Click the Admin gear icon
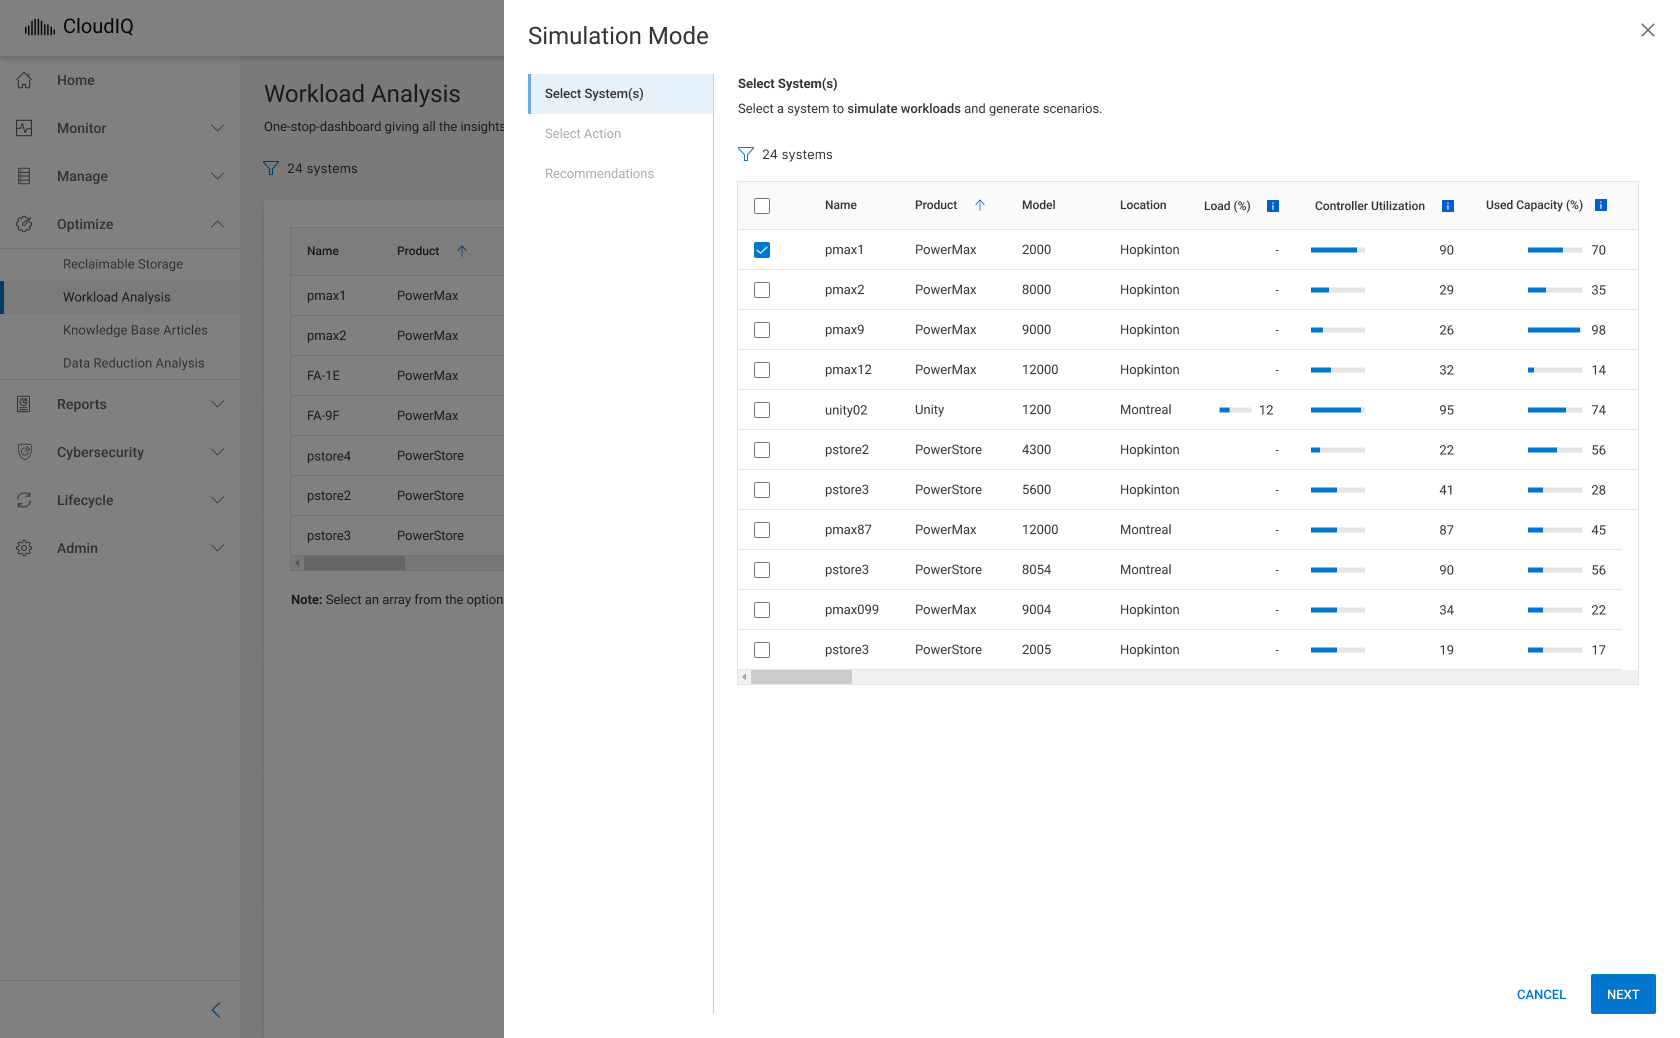 click(25, 548)
